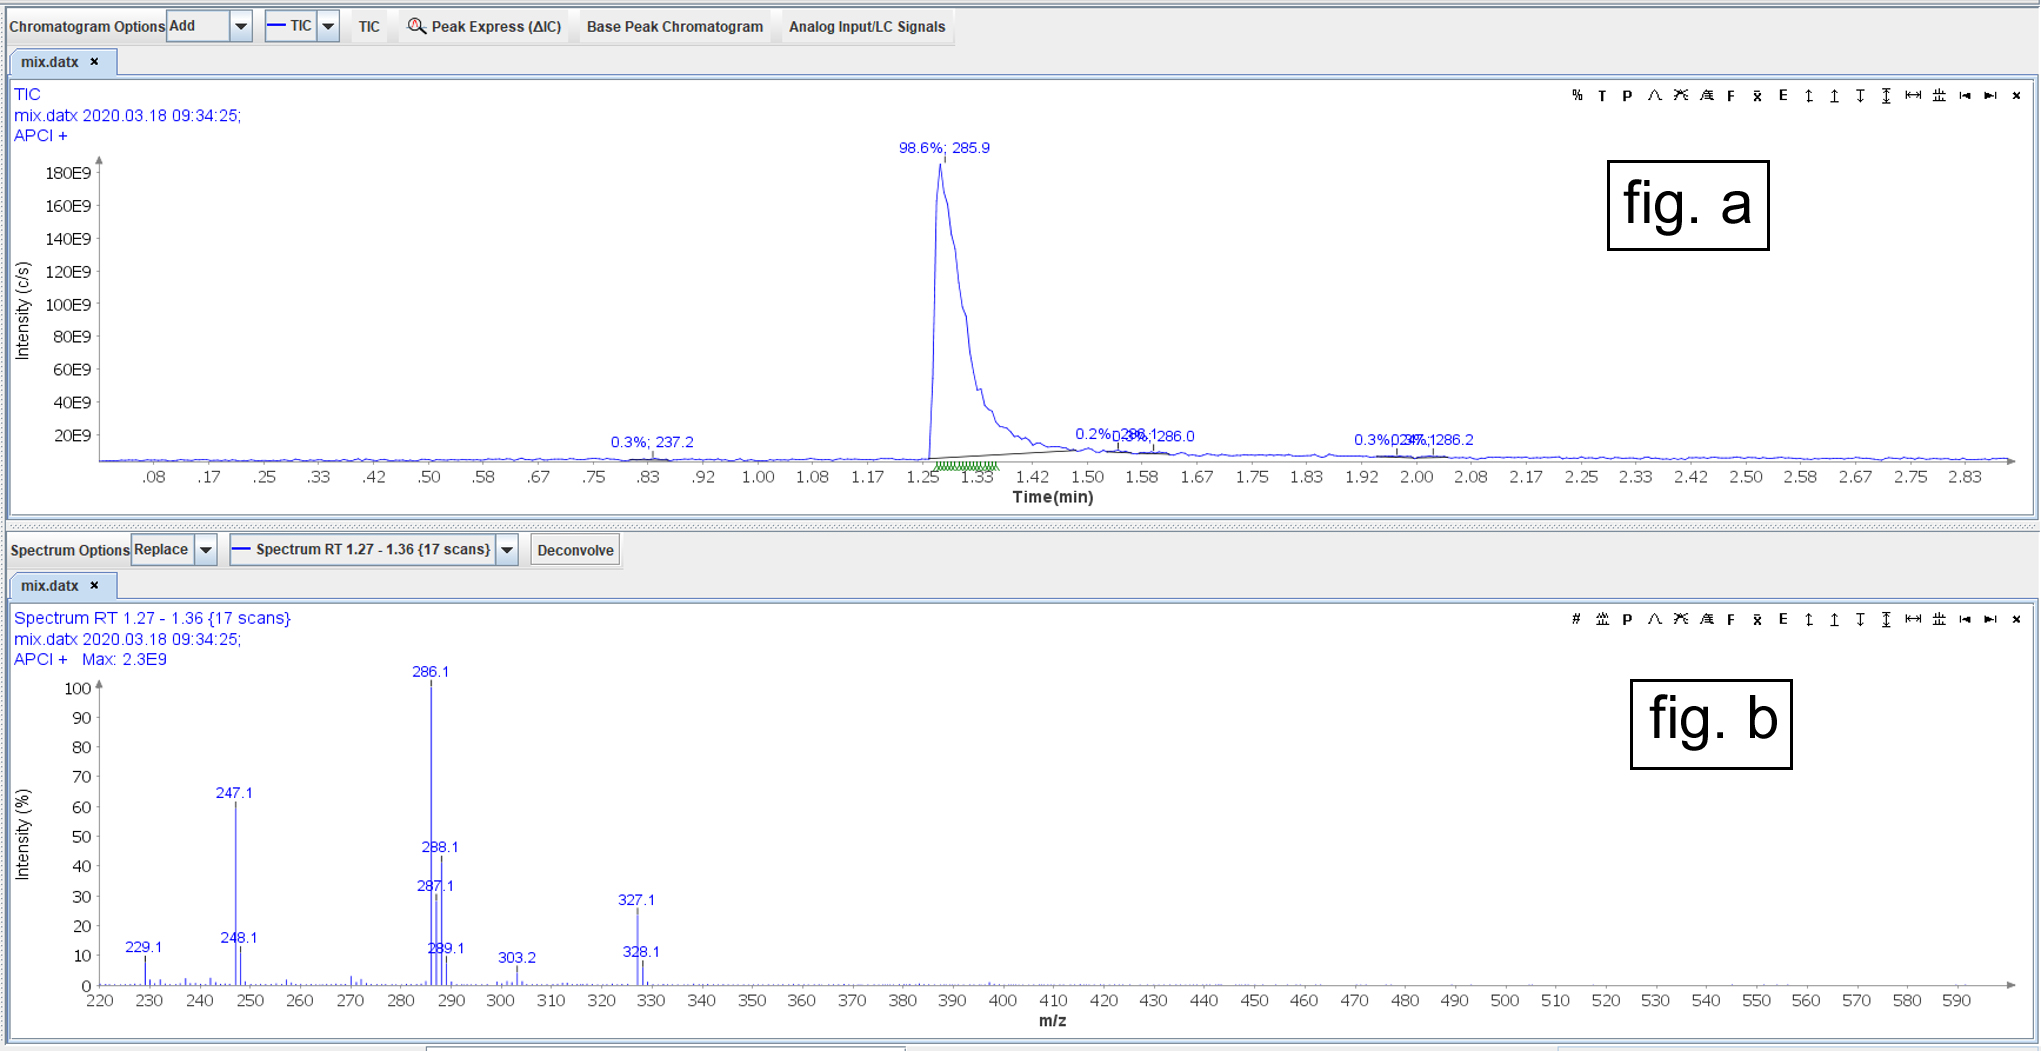The height and width of the screenshot is (1053, 2042).
Task: Expand the TIC trace color dropdown
Action: pyautogui.click(x=328, y=27)
